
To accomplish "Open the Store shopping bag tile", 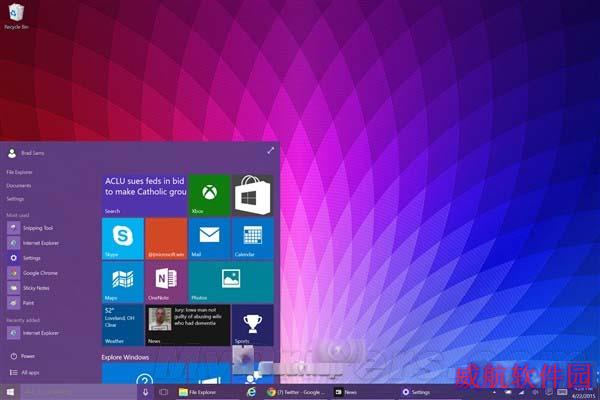I will pyautogui.click(x=253, y=195).
